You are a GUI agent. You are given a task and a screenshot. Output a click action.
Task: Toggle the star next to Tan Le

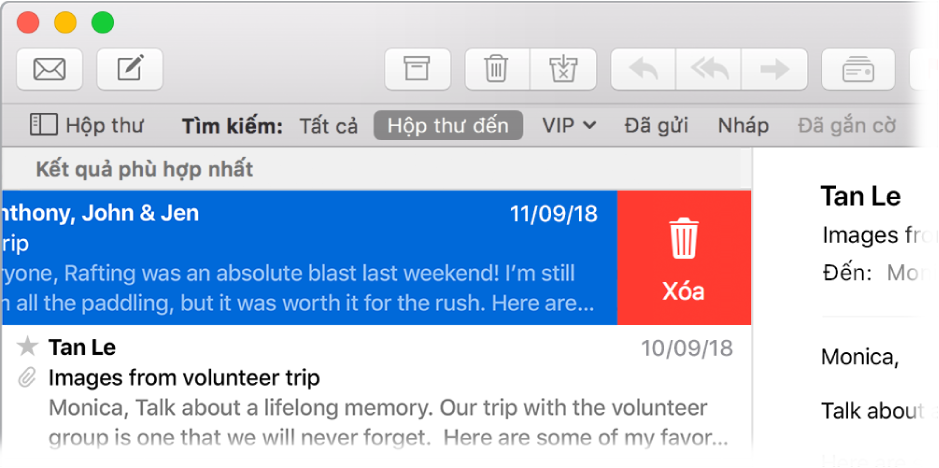(x=29, y=347)
